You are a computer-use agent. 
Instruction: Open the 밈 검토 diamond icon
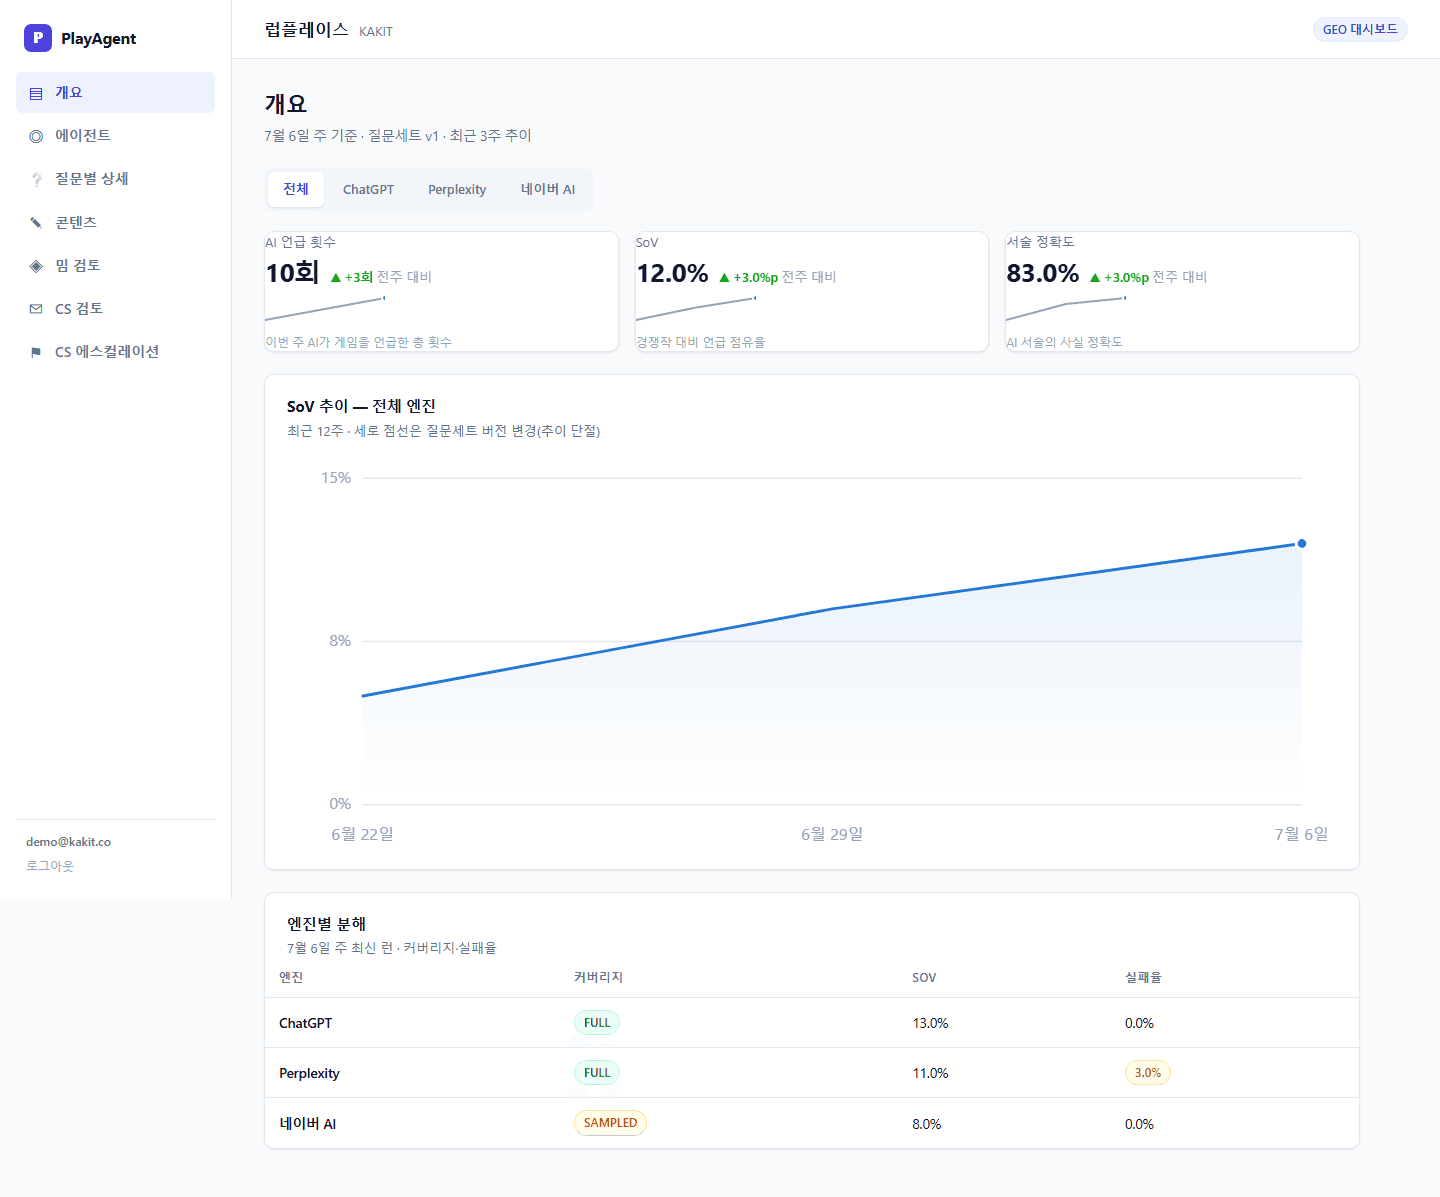point(36,266)
